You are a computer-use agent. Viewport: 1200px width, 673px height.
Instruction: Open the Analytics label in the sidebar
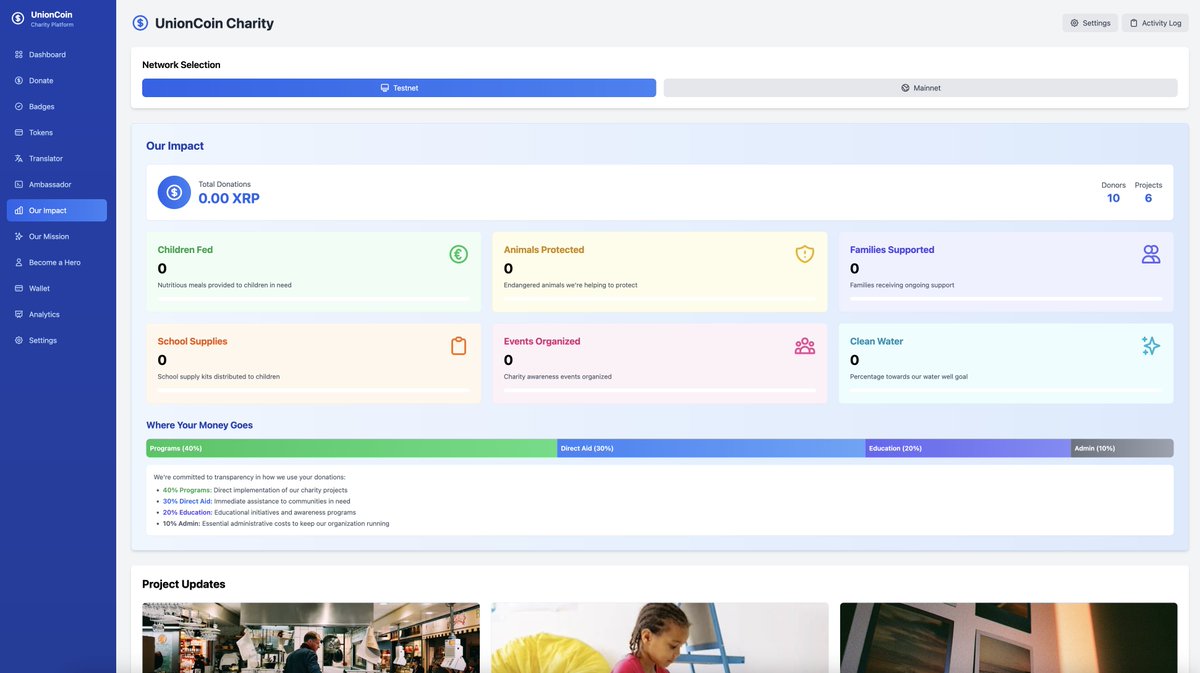(44, 315)
